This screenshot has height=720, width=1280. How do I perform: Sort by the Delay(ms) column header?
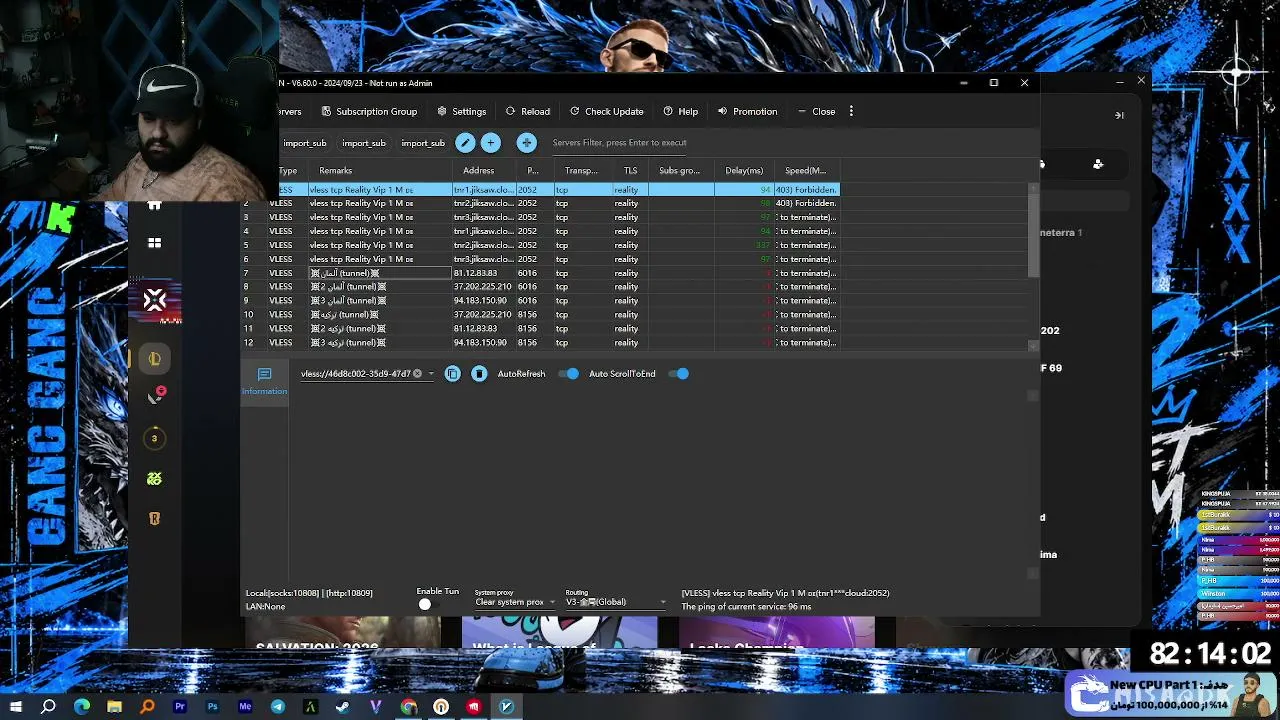(744, 171)
